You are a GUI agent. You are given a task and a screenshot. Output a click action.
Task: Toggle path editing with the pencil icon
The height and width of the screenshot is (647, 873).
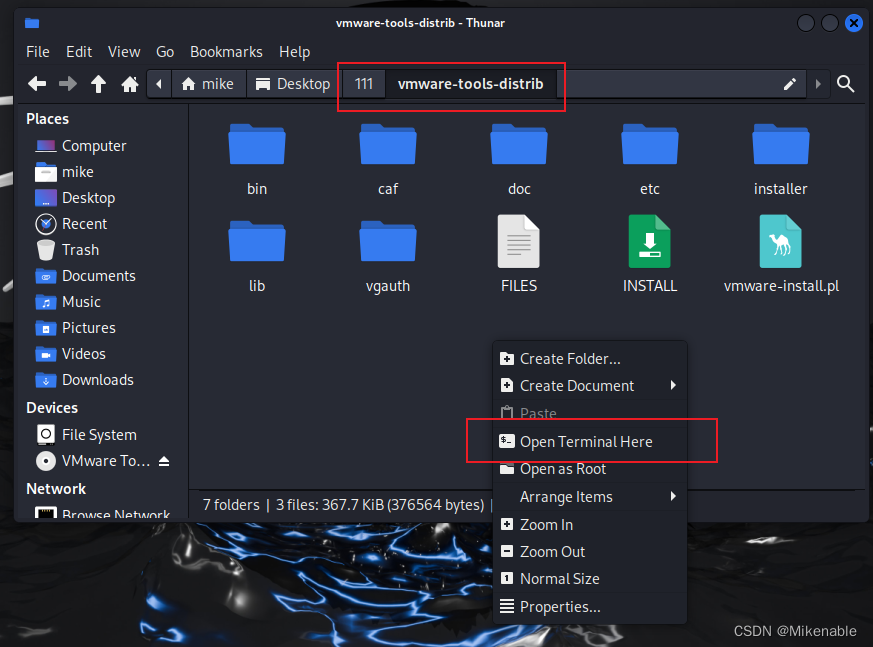789,84
